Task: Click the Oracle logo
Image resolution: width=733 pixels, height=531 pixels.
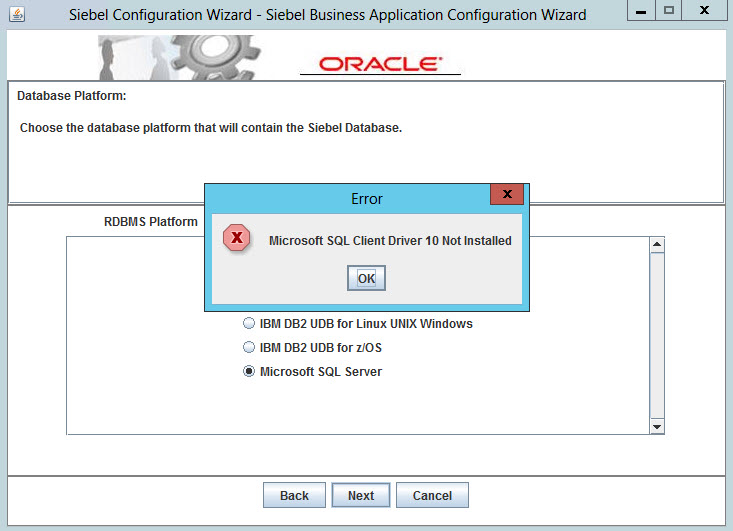Action: point(381,64)
